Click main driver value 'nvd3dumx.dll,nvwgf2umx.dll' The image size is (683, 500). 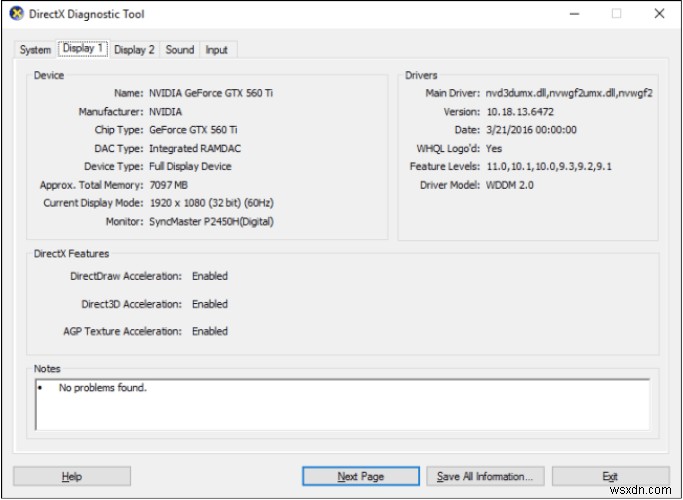(569, 93)
